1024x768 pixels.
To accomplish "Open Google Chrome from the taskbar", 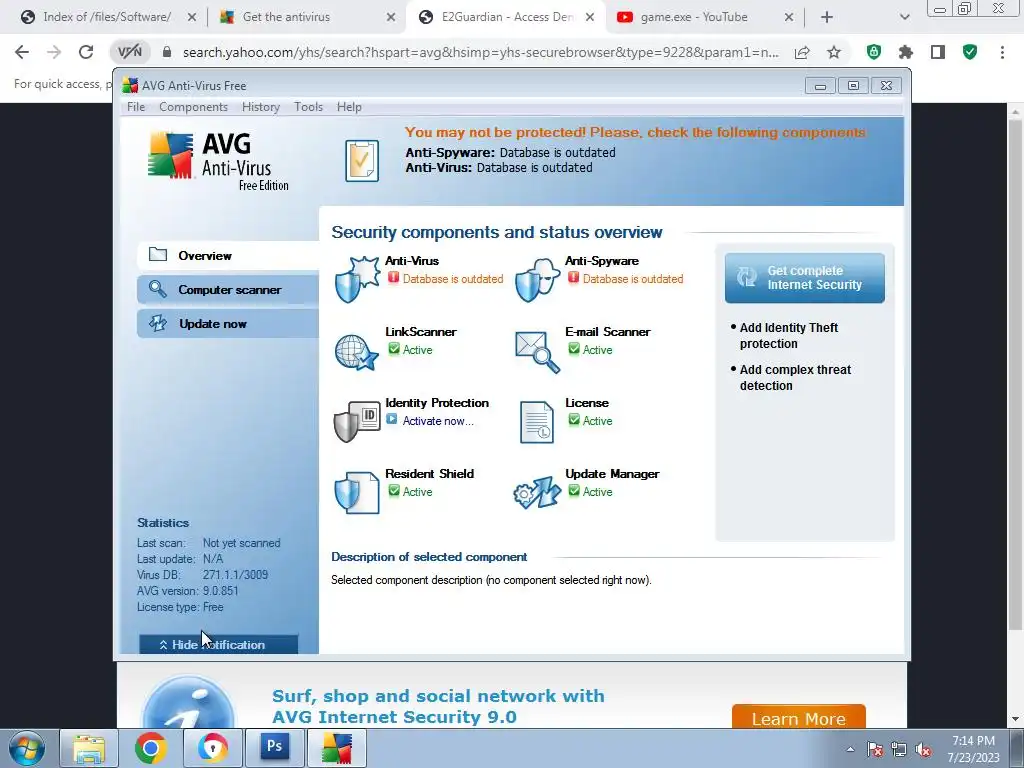I will pos(151,748).
